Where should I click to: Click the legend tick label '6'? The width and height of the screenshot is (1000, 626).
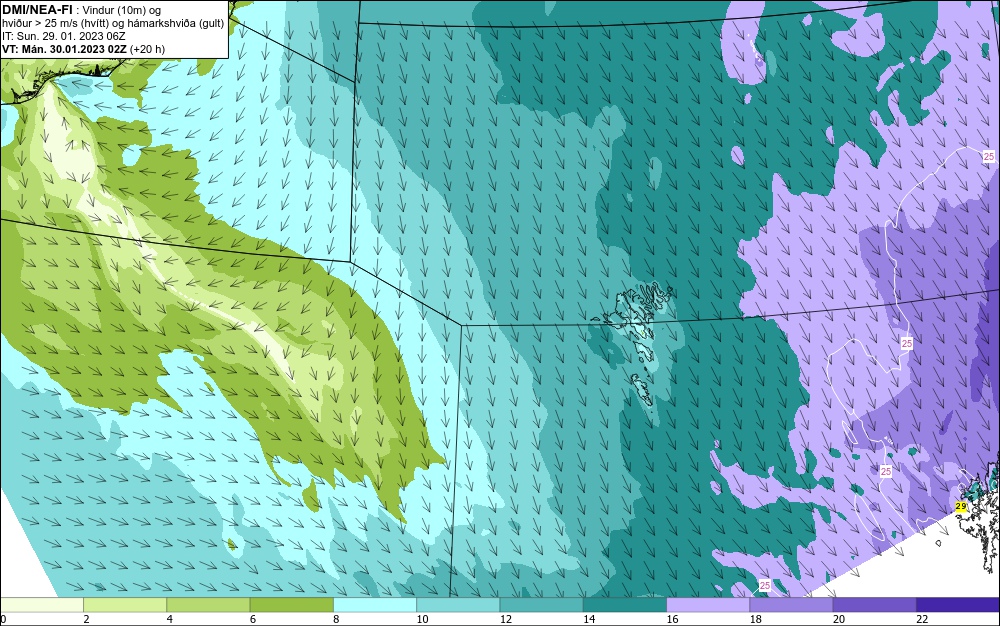(253, 619)
